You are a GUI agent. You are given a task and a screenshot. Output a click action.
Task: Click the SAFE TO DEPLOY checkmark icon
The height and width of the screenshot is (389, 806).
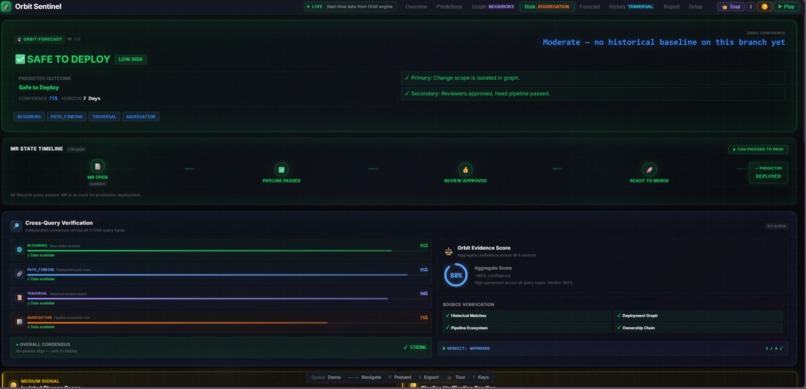pos(20,59)
